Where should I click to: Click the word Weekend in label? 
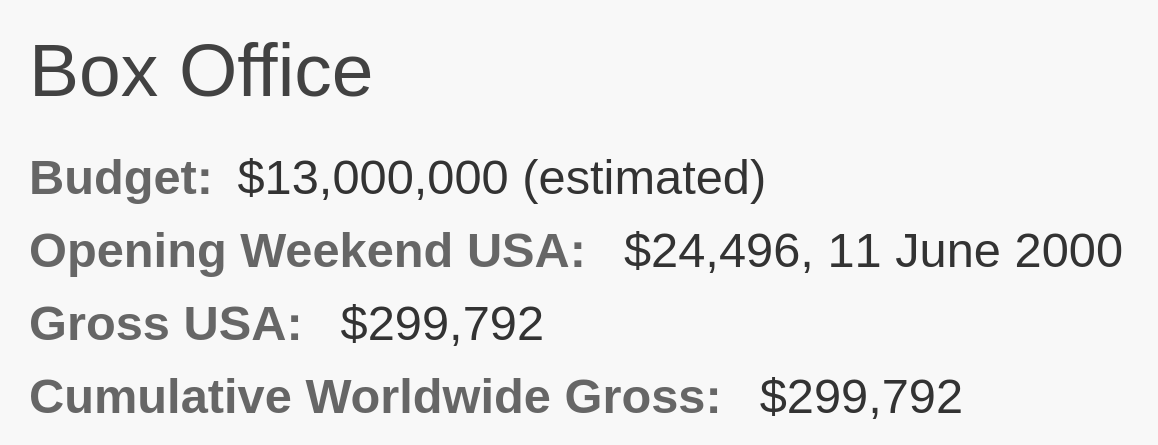[346, 251]
